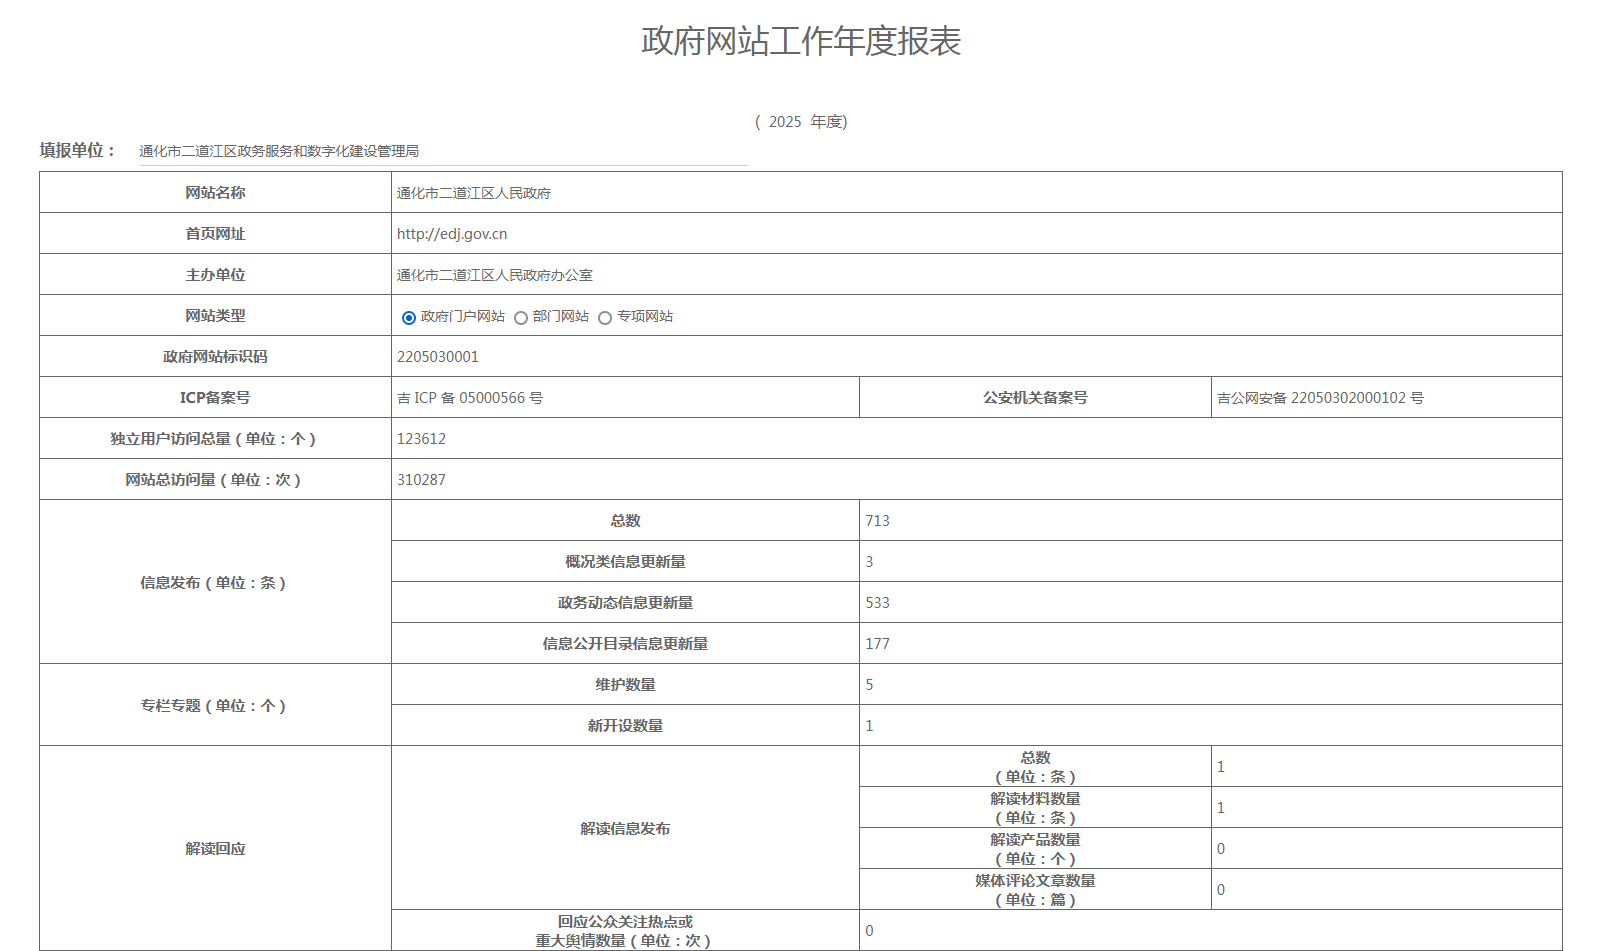Pick the 专项网站 radio option

click(x=605, y=318)
